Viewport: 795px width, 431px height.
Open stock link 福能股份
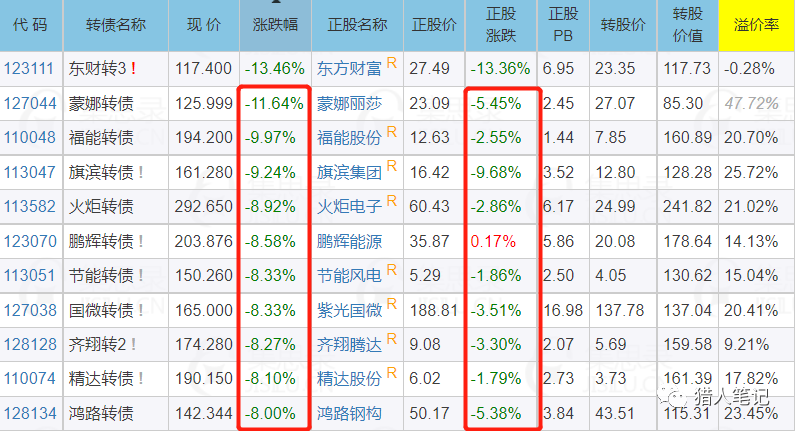(349, 137)
